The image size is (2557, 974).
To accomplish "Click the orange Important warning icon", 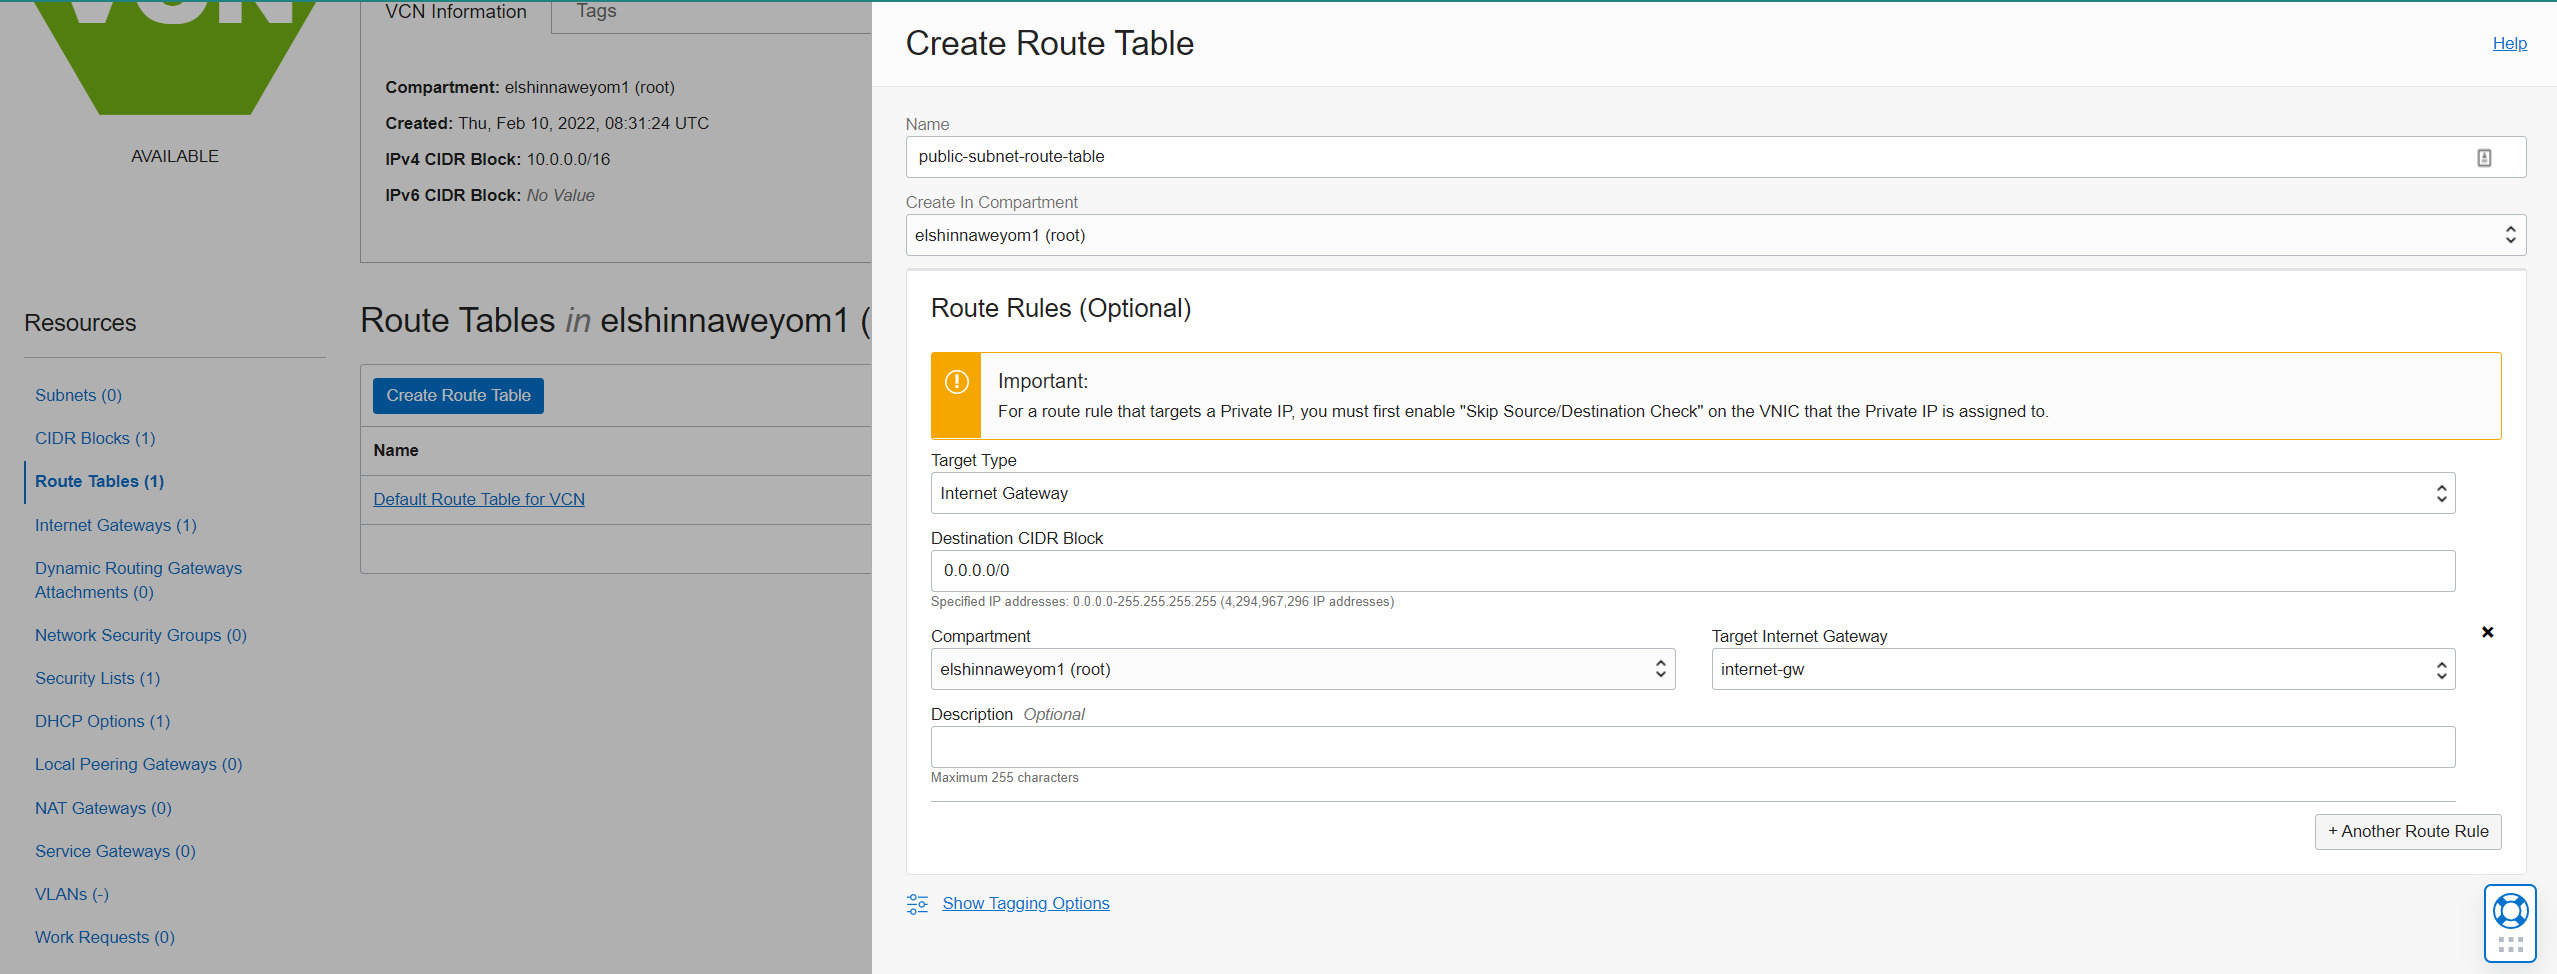I will click(955, 381).
